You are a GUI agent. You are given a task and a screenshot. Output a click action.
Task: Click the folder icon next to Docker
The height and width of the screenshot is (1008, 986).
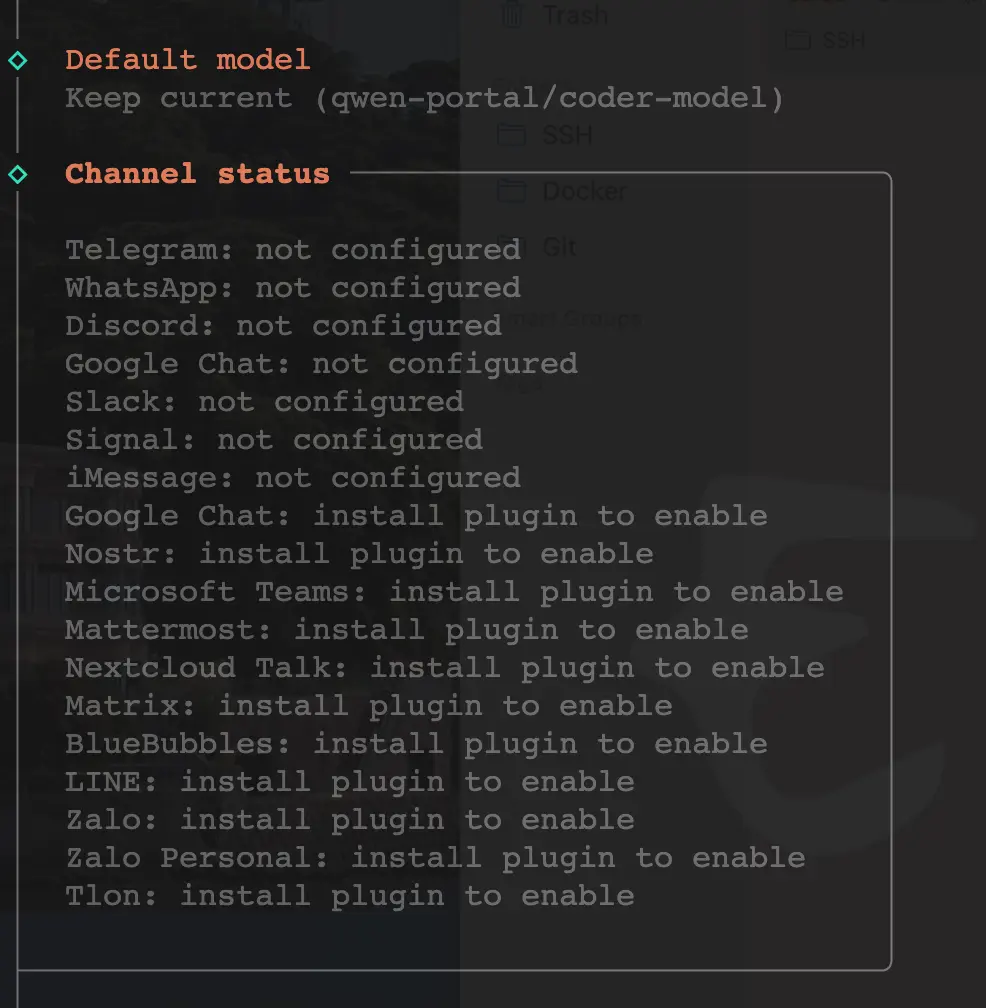[x=511, y=191]
